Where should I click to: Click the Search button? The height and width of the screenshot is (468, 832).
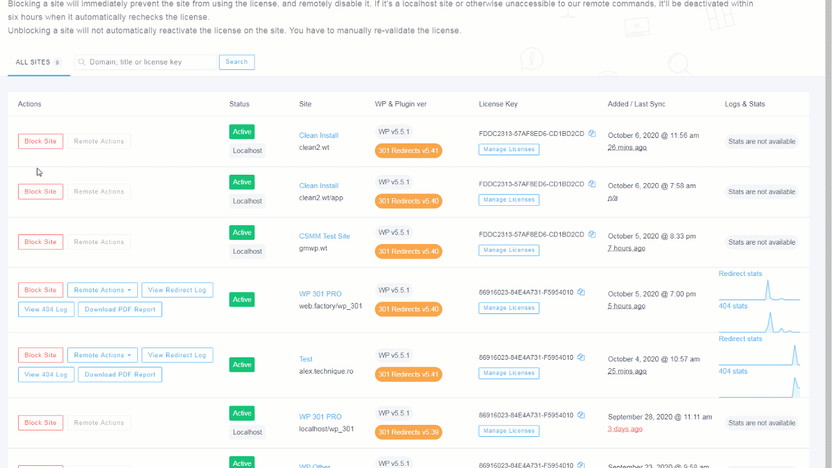237,62
